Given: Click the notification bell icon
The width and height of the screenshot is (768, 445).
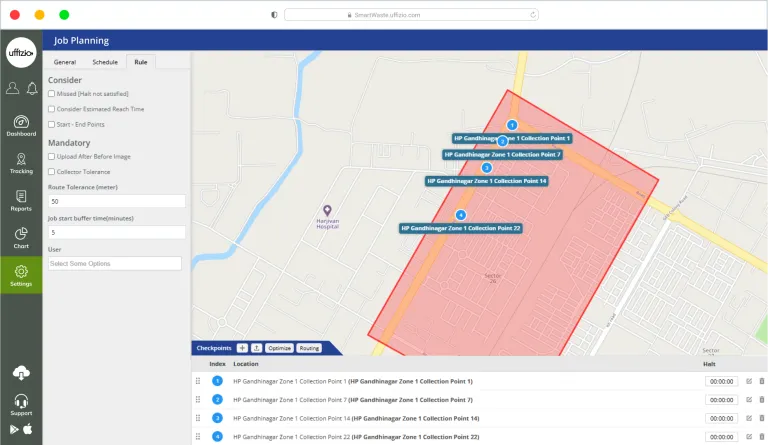Looking at the screenshot, I should point(30,88).
